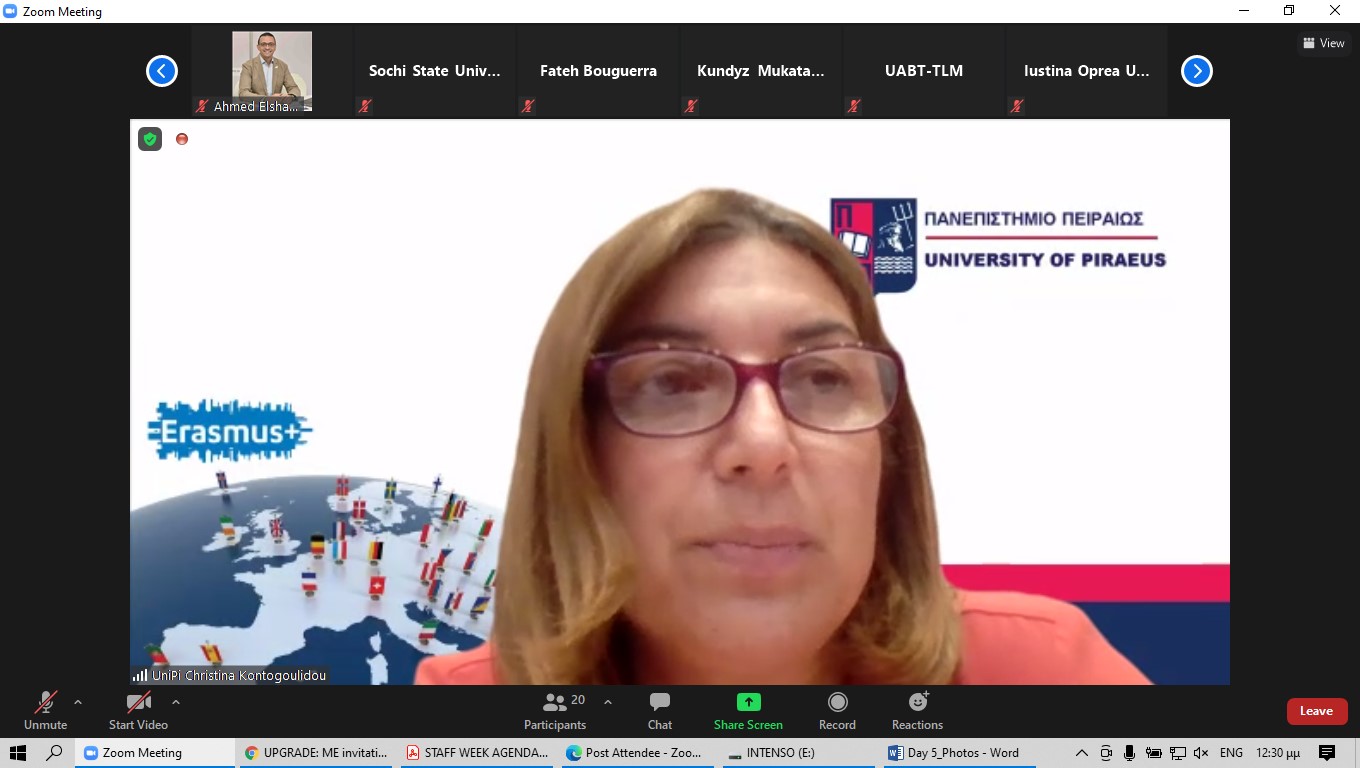Select the Iustina Oprea participant tile

coord(1087,71)
